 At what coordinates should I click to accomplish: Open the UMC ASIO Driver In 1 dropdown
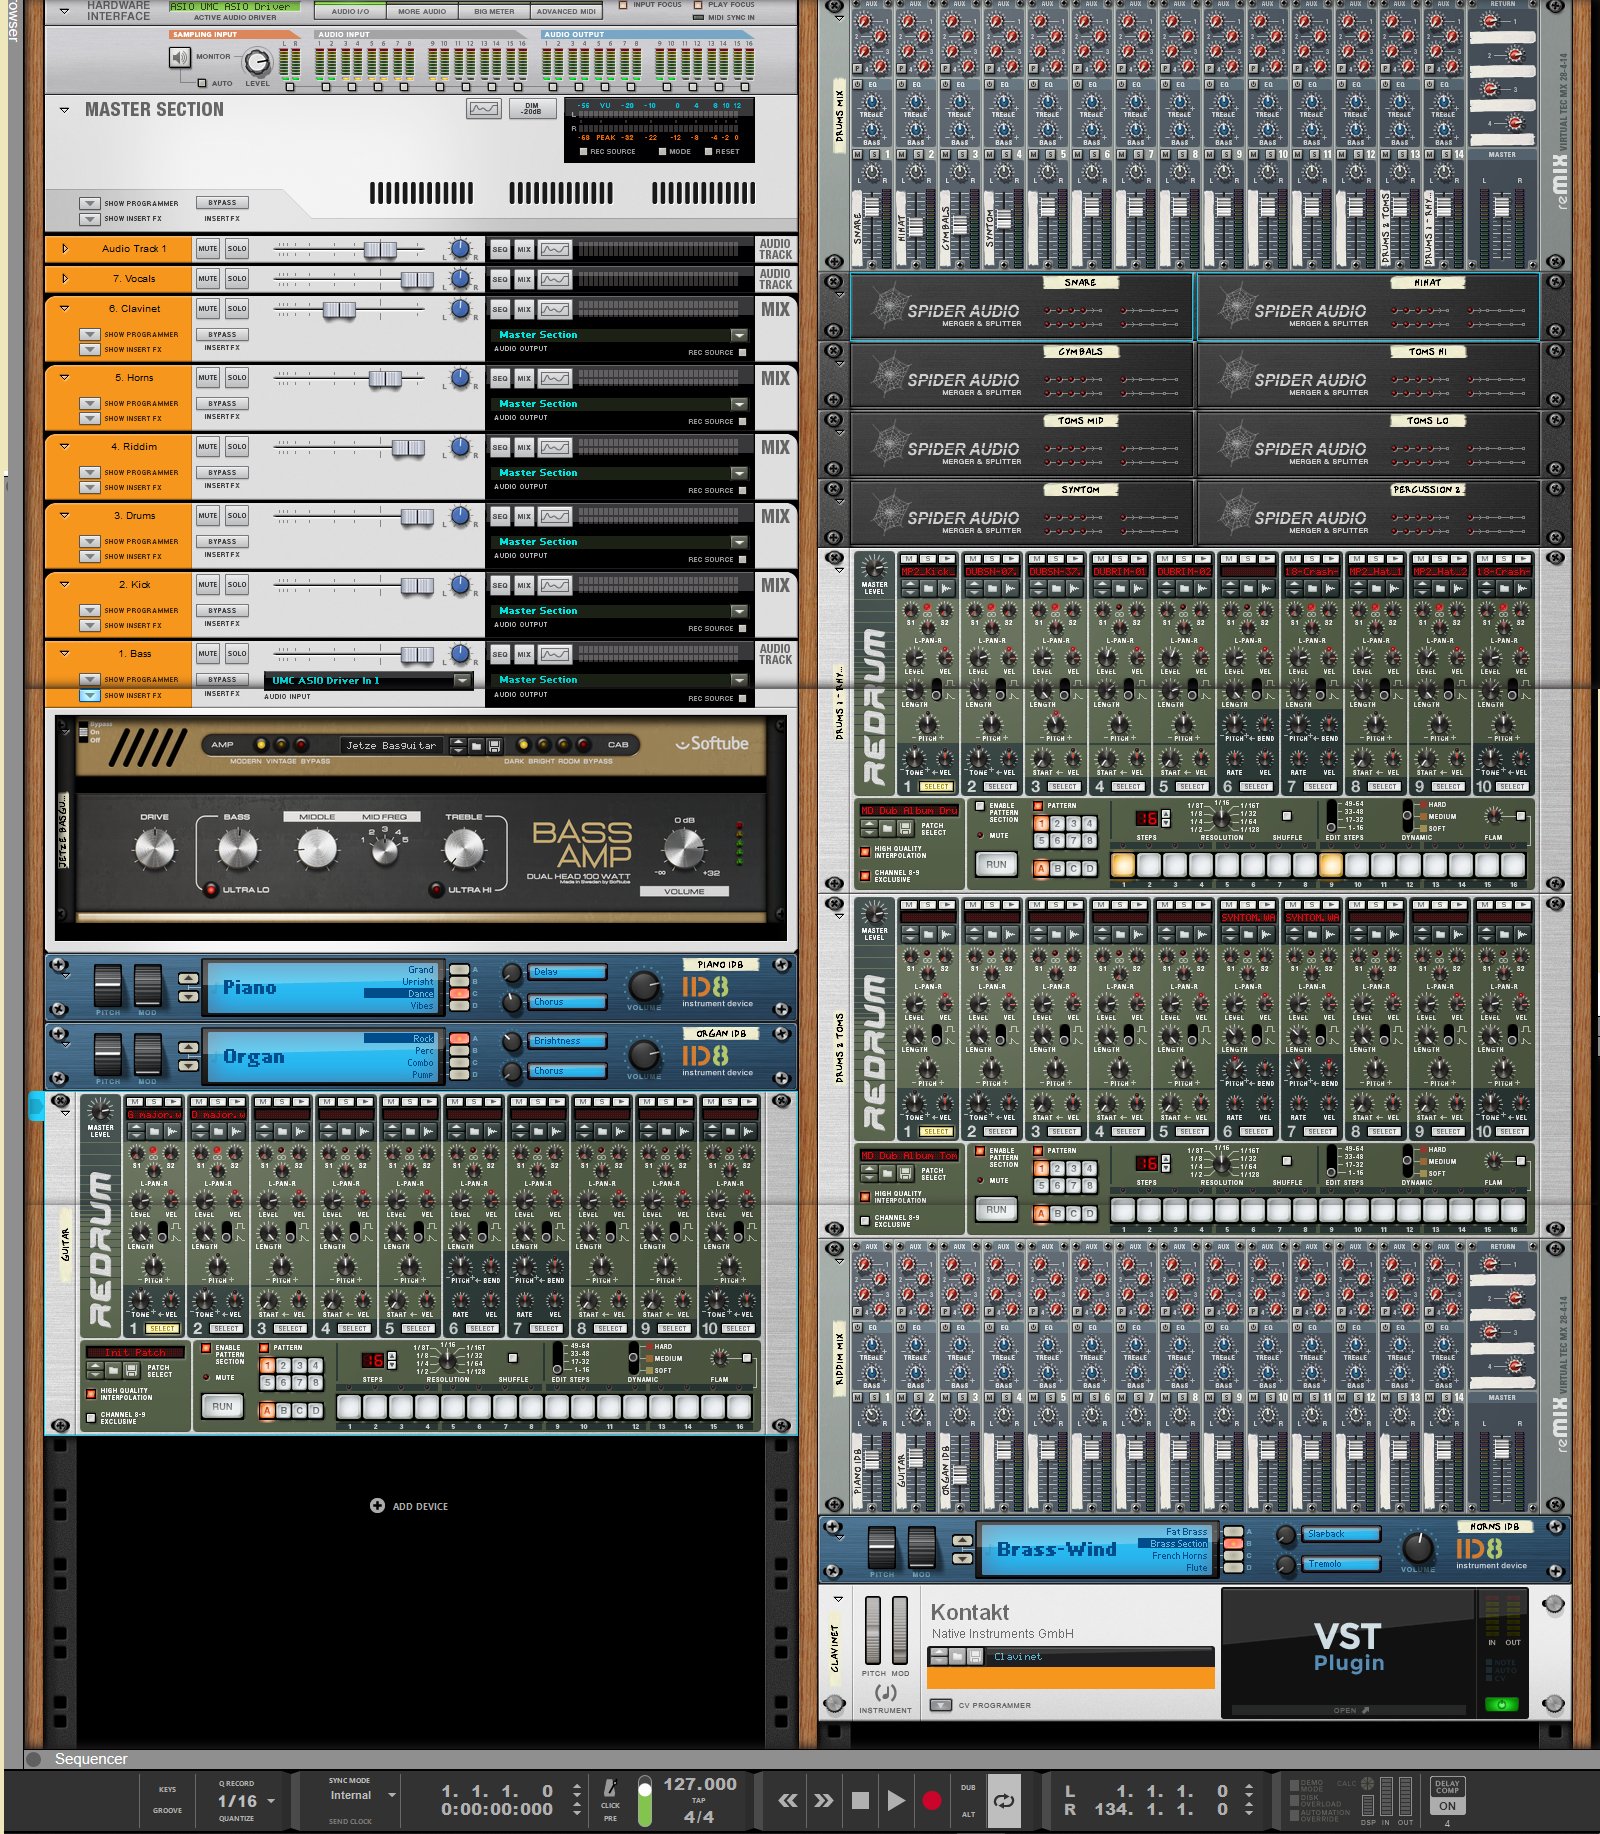(462, 681)
